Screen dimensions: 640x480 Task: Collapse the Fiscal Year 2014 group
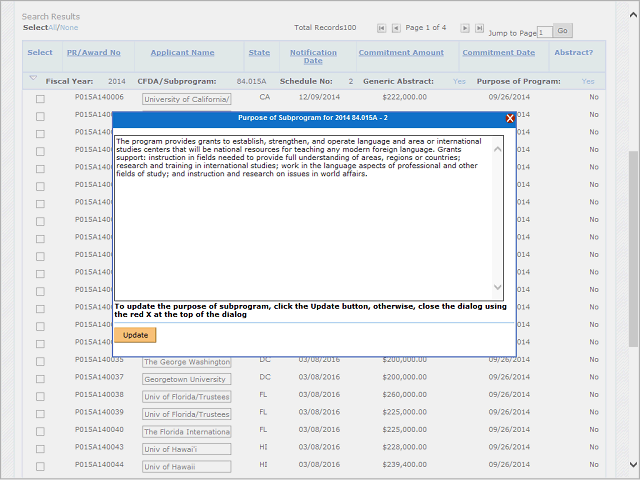(33, 78)
